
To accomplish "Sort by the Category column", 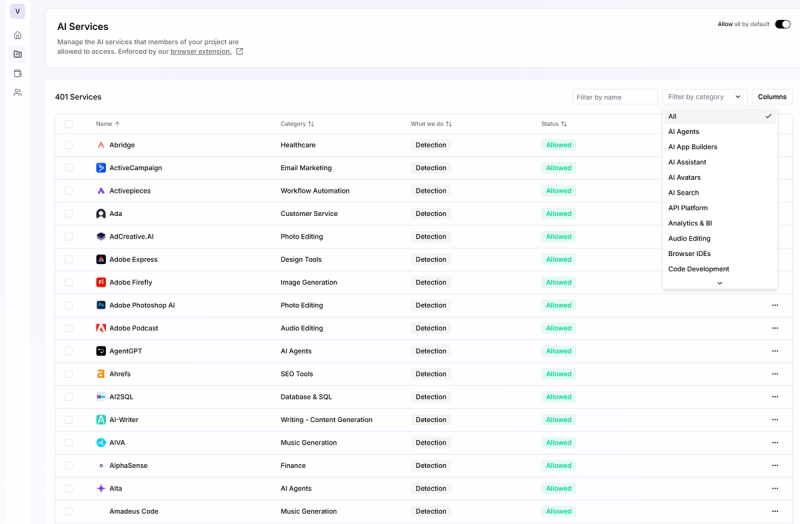I will [297, 124].
